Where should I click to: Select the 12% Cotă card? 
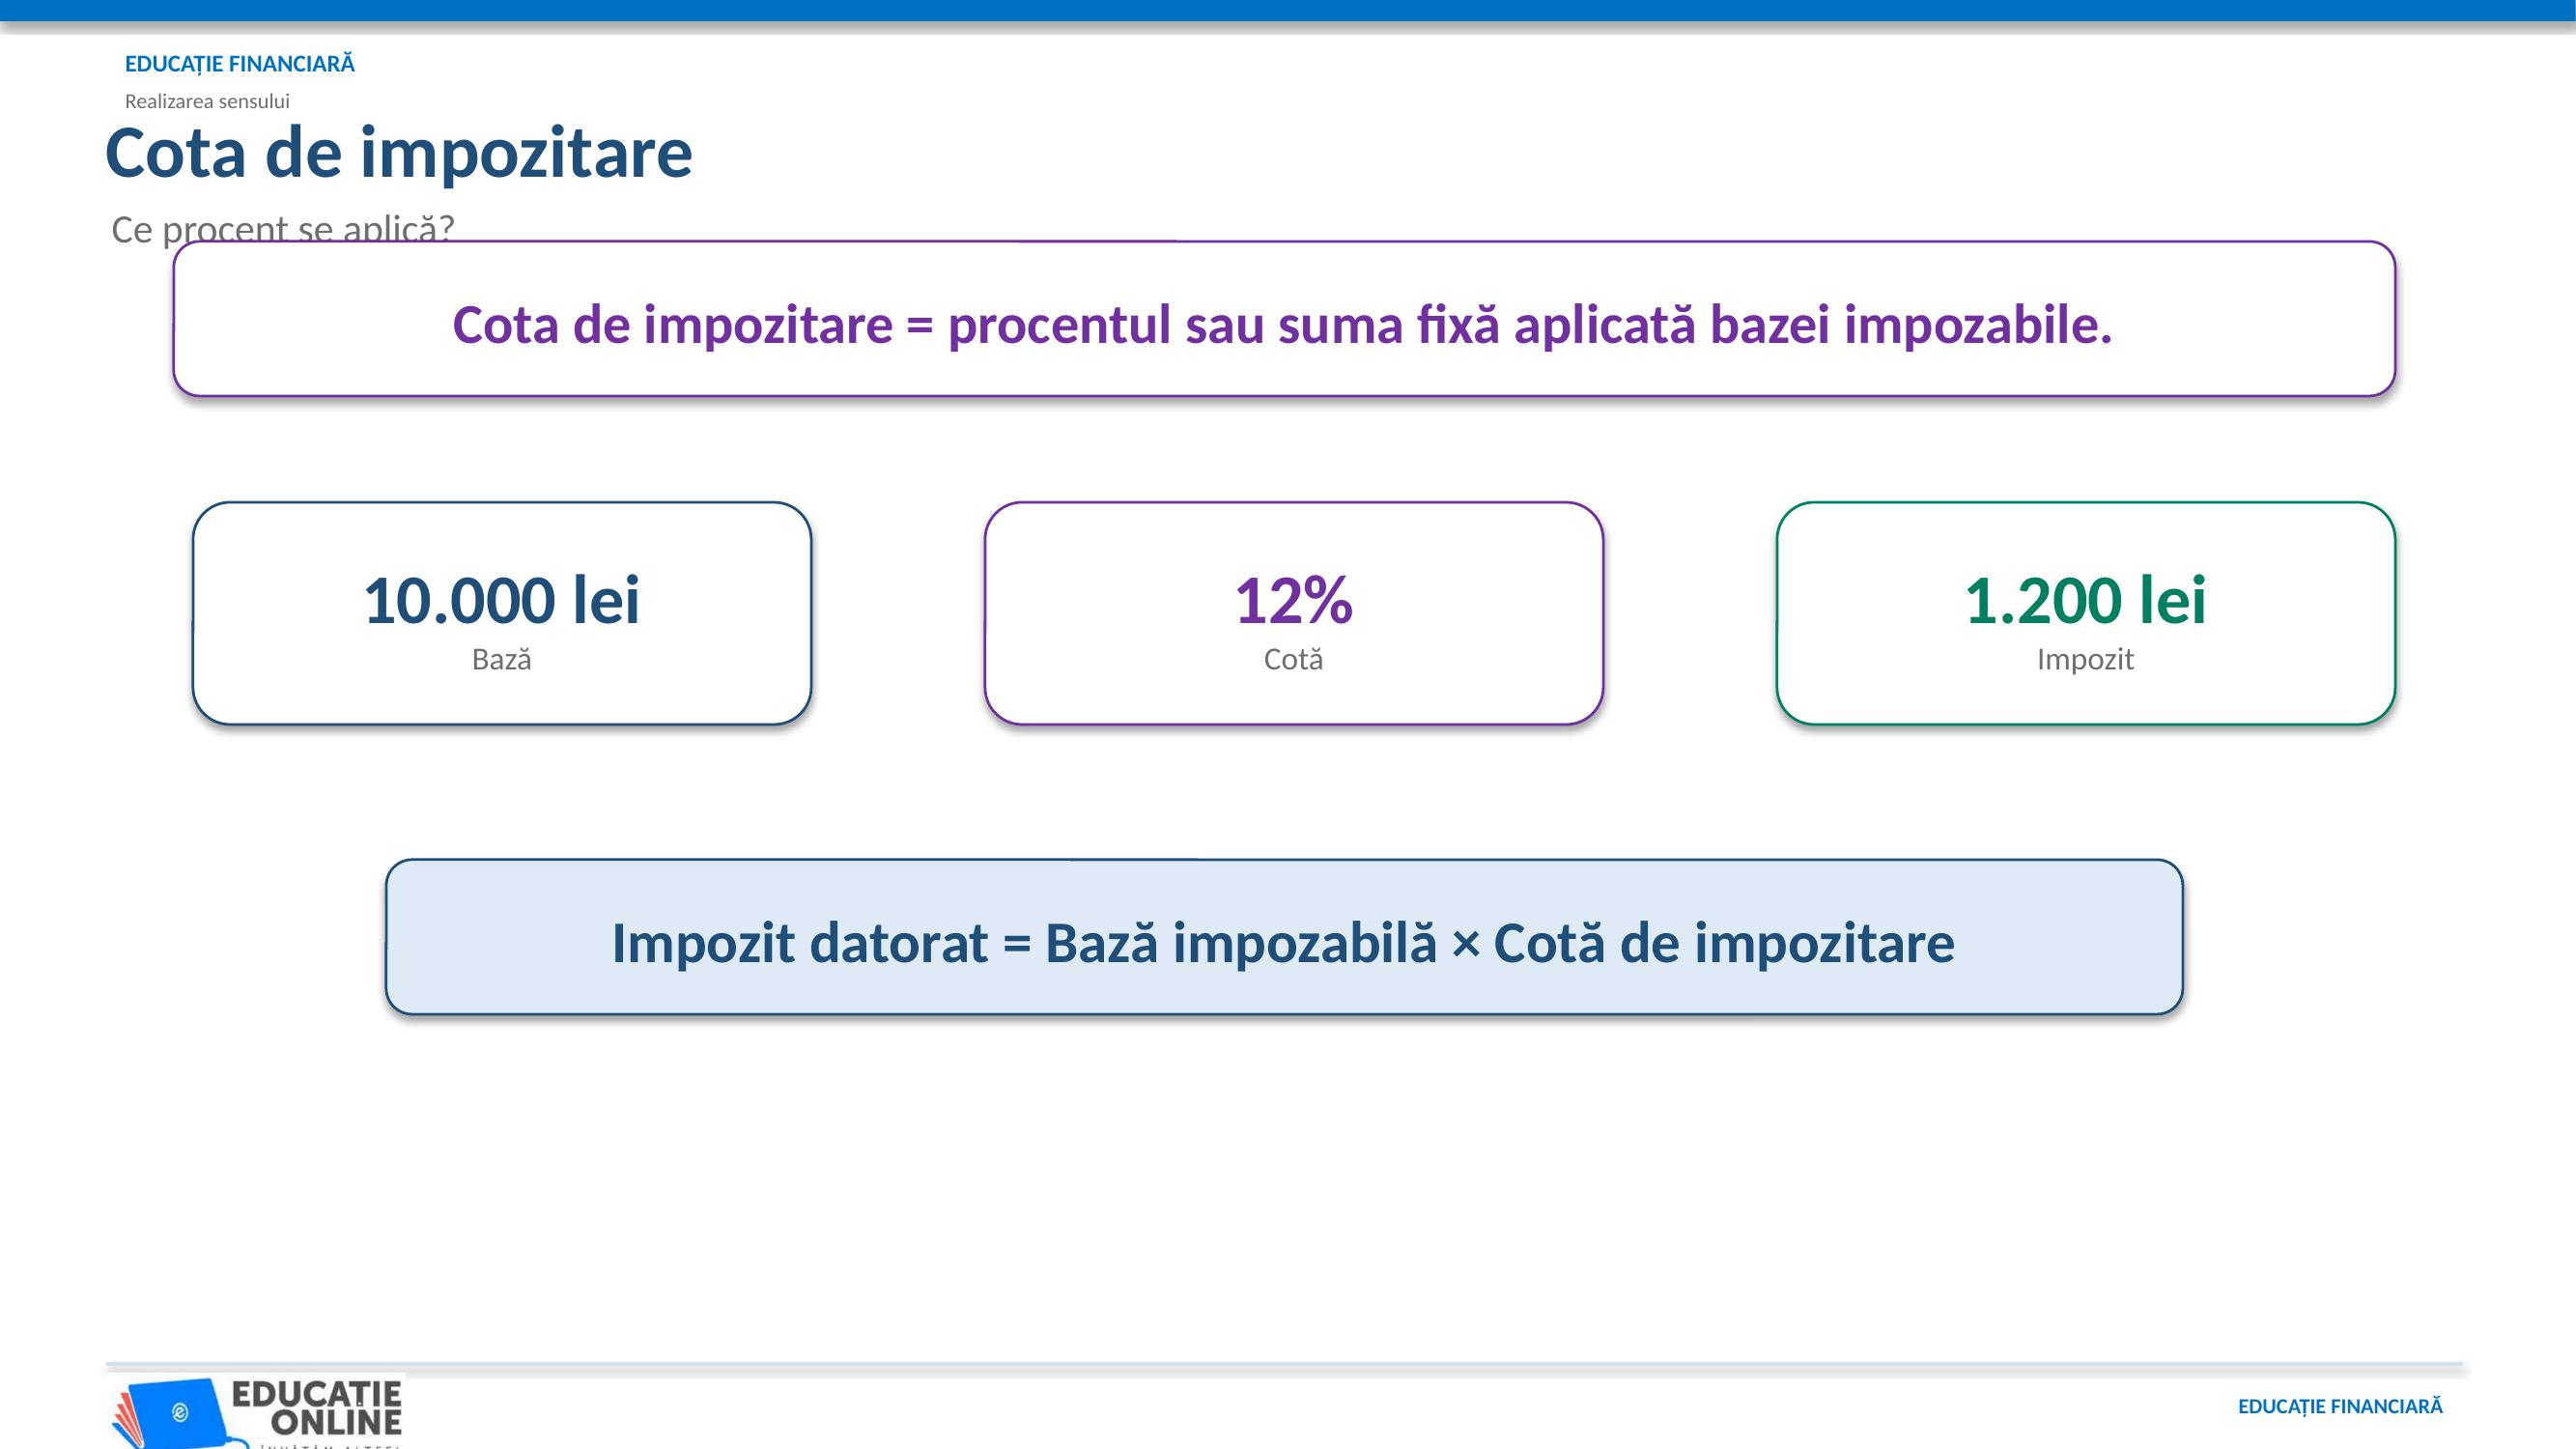(x=1293, y=613)
